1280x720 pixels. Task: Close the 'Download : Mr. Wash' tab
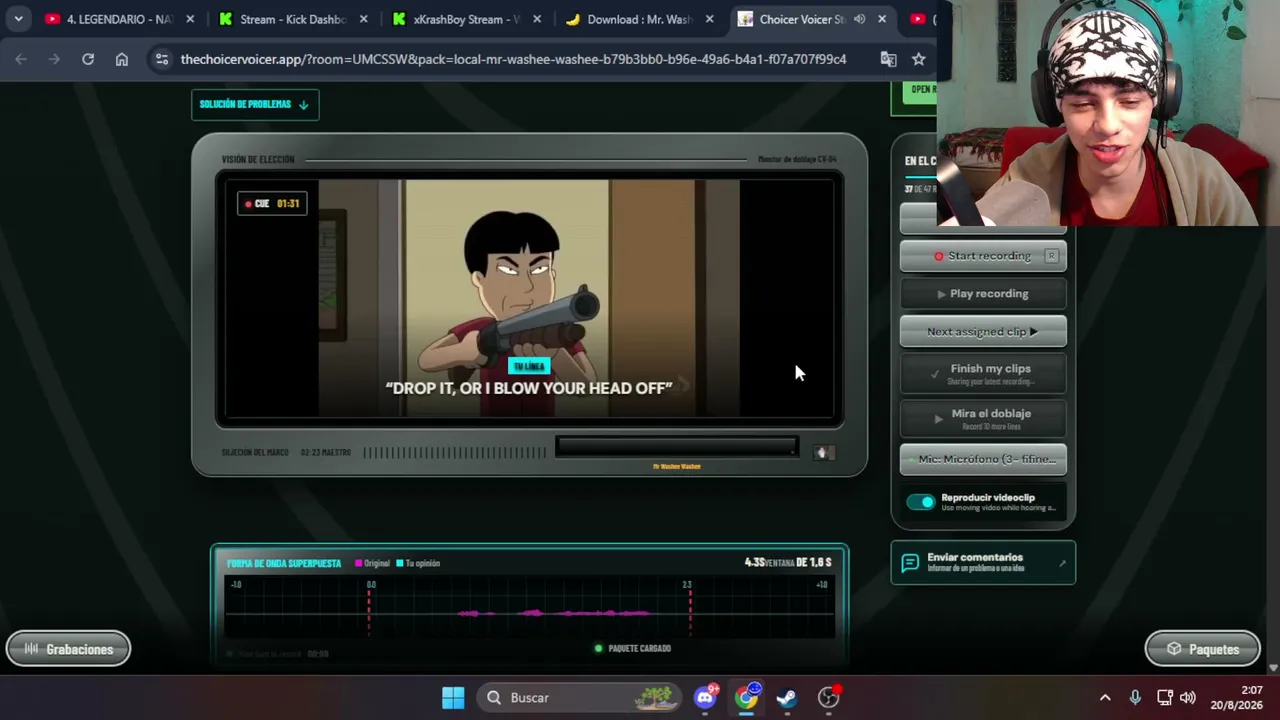pyautogui.click(x=710, y=19)
